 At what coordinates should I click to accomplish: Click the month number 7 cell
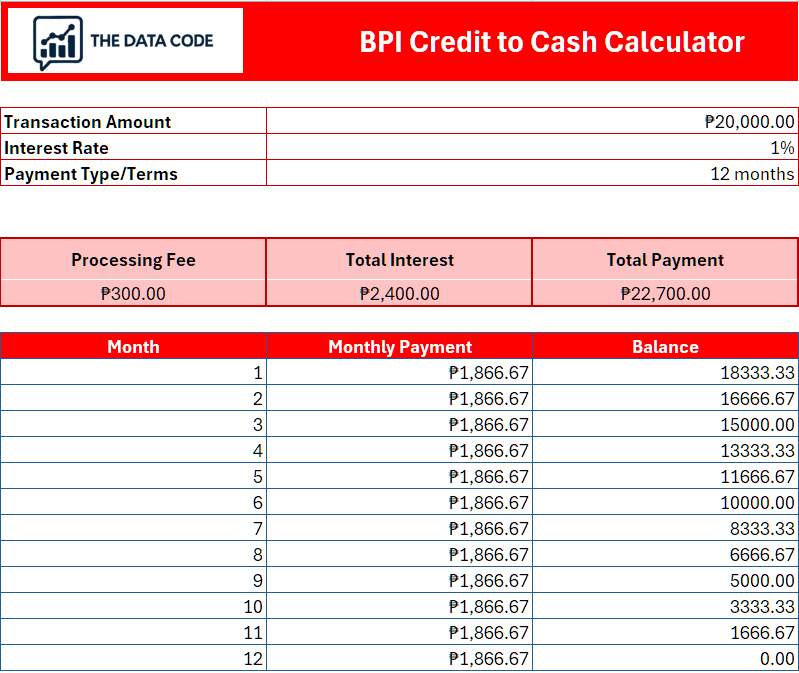click(133, 529)
